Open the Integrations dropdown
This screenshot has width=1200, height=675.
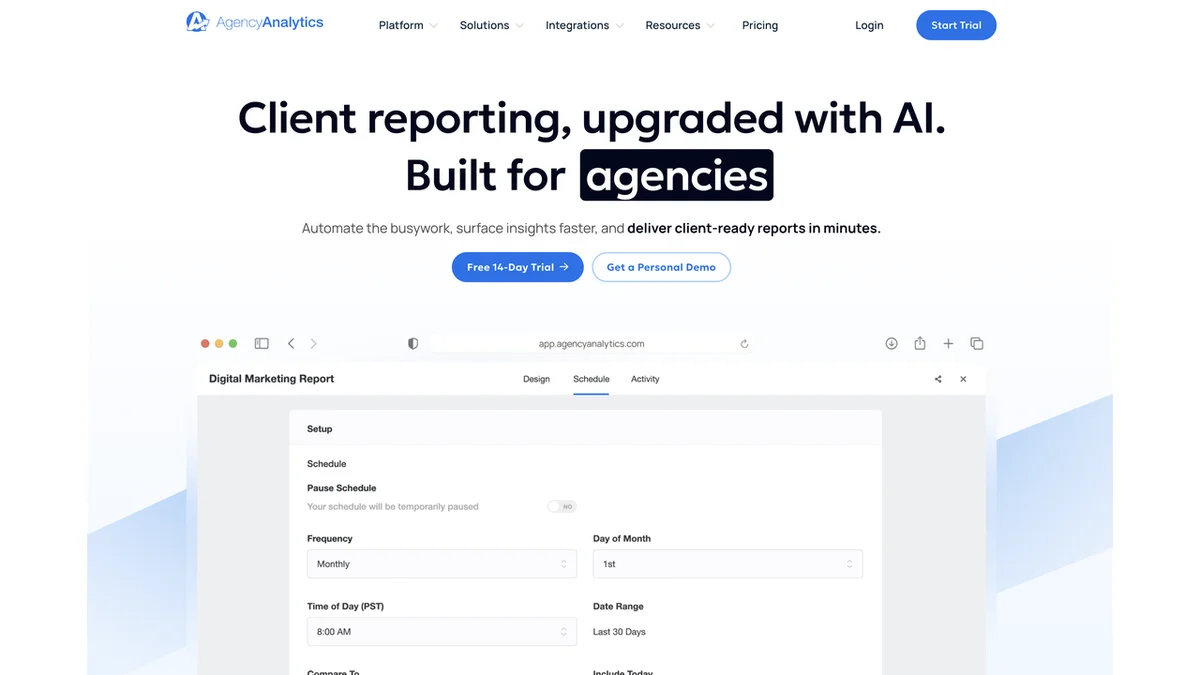(584, 25)
